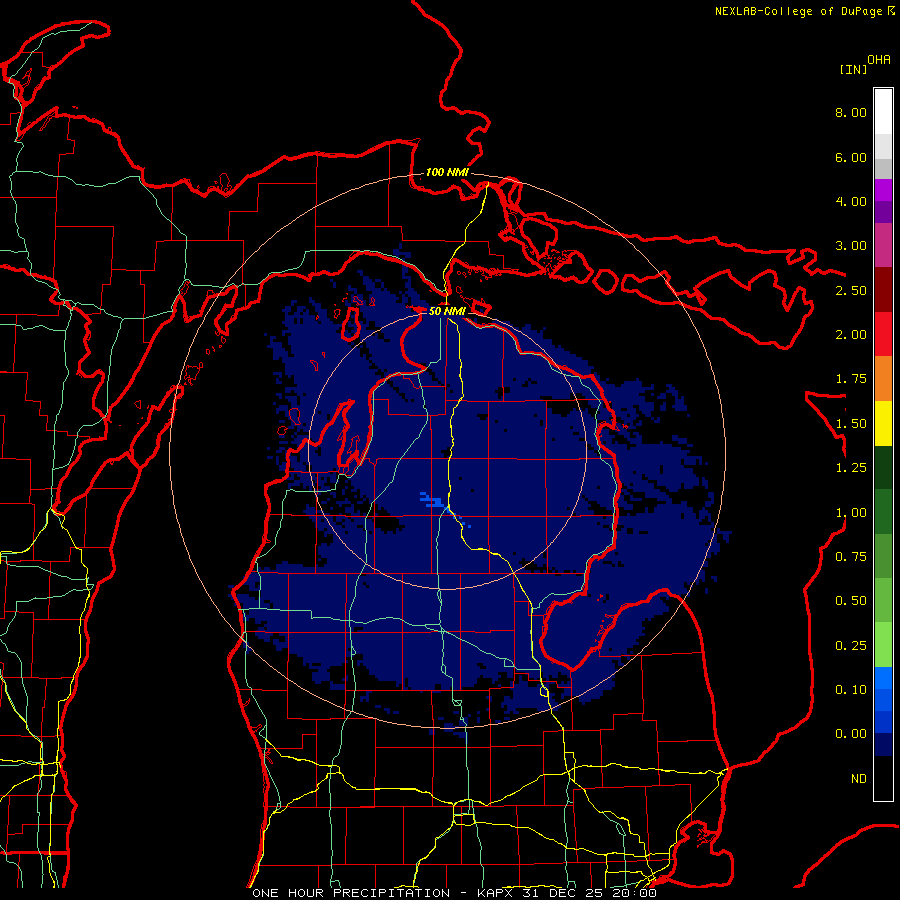Pick the light blue legend swatch
Screen dimensions: 900x900
(x=883, y=678)
